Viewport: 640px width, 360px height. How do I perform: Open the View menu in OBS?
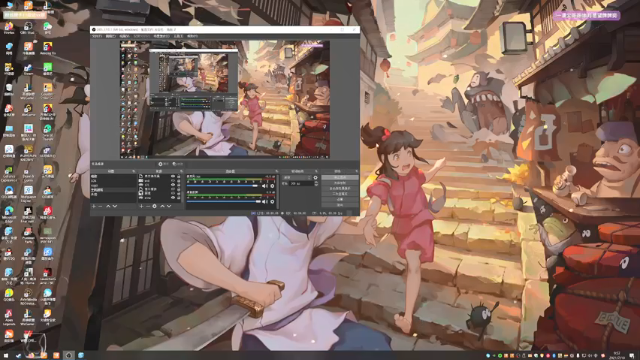124,36
